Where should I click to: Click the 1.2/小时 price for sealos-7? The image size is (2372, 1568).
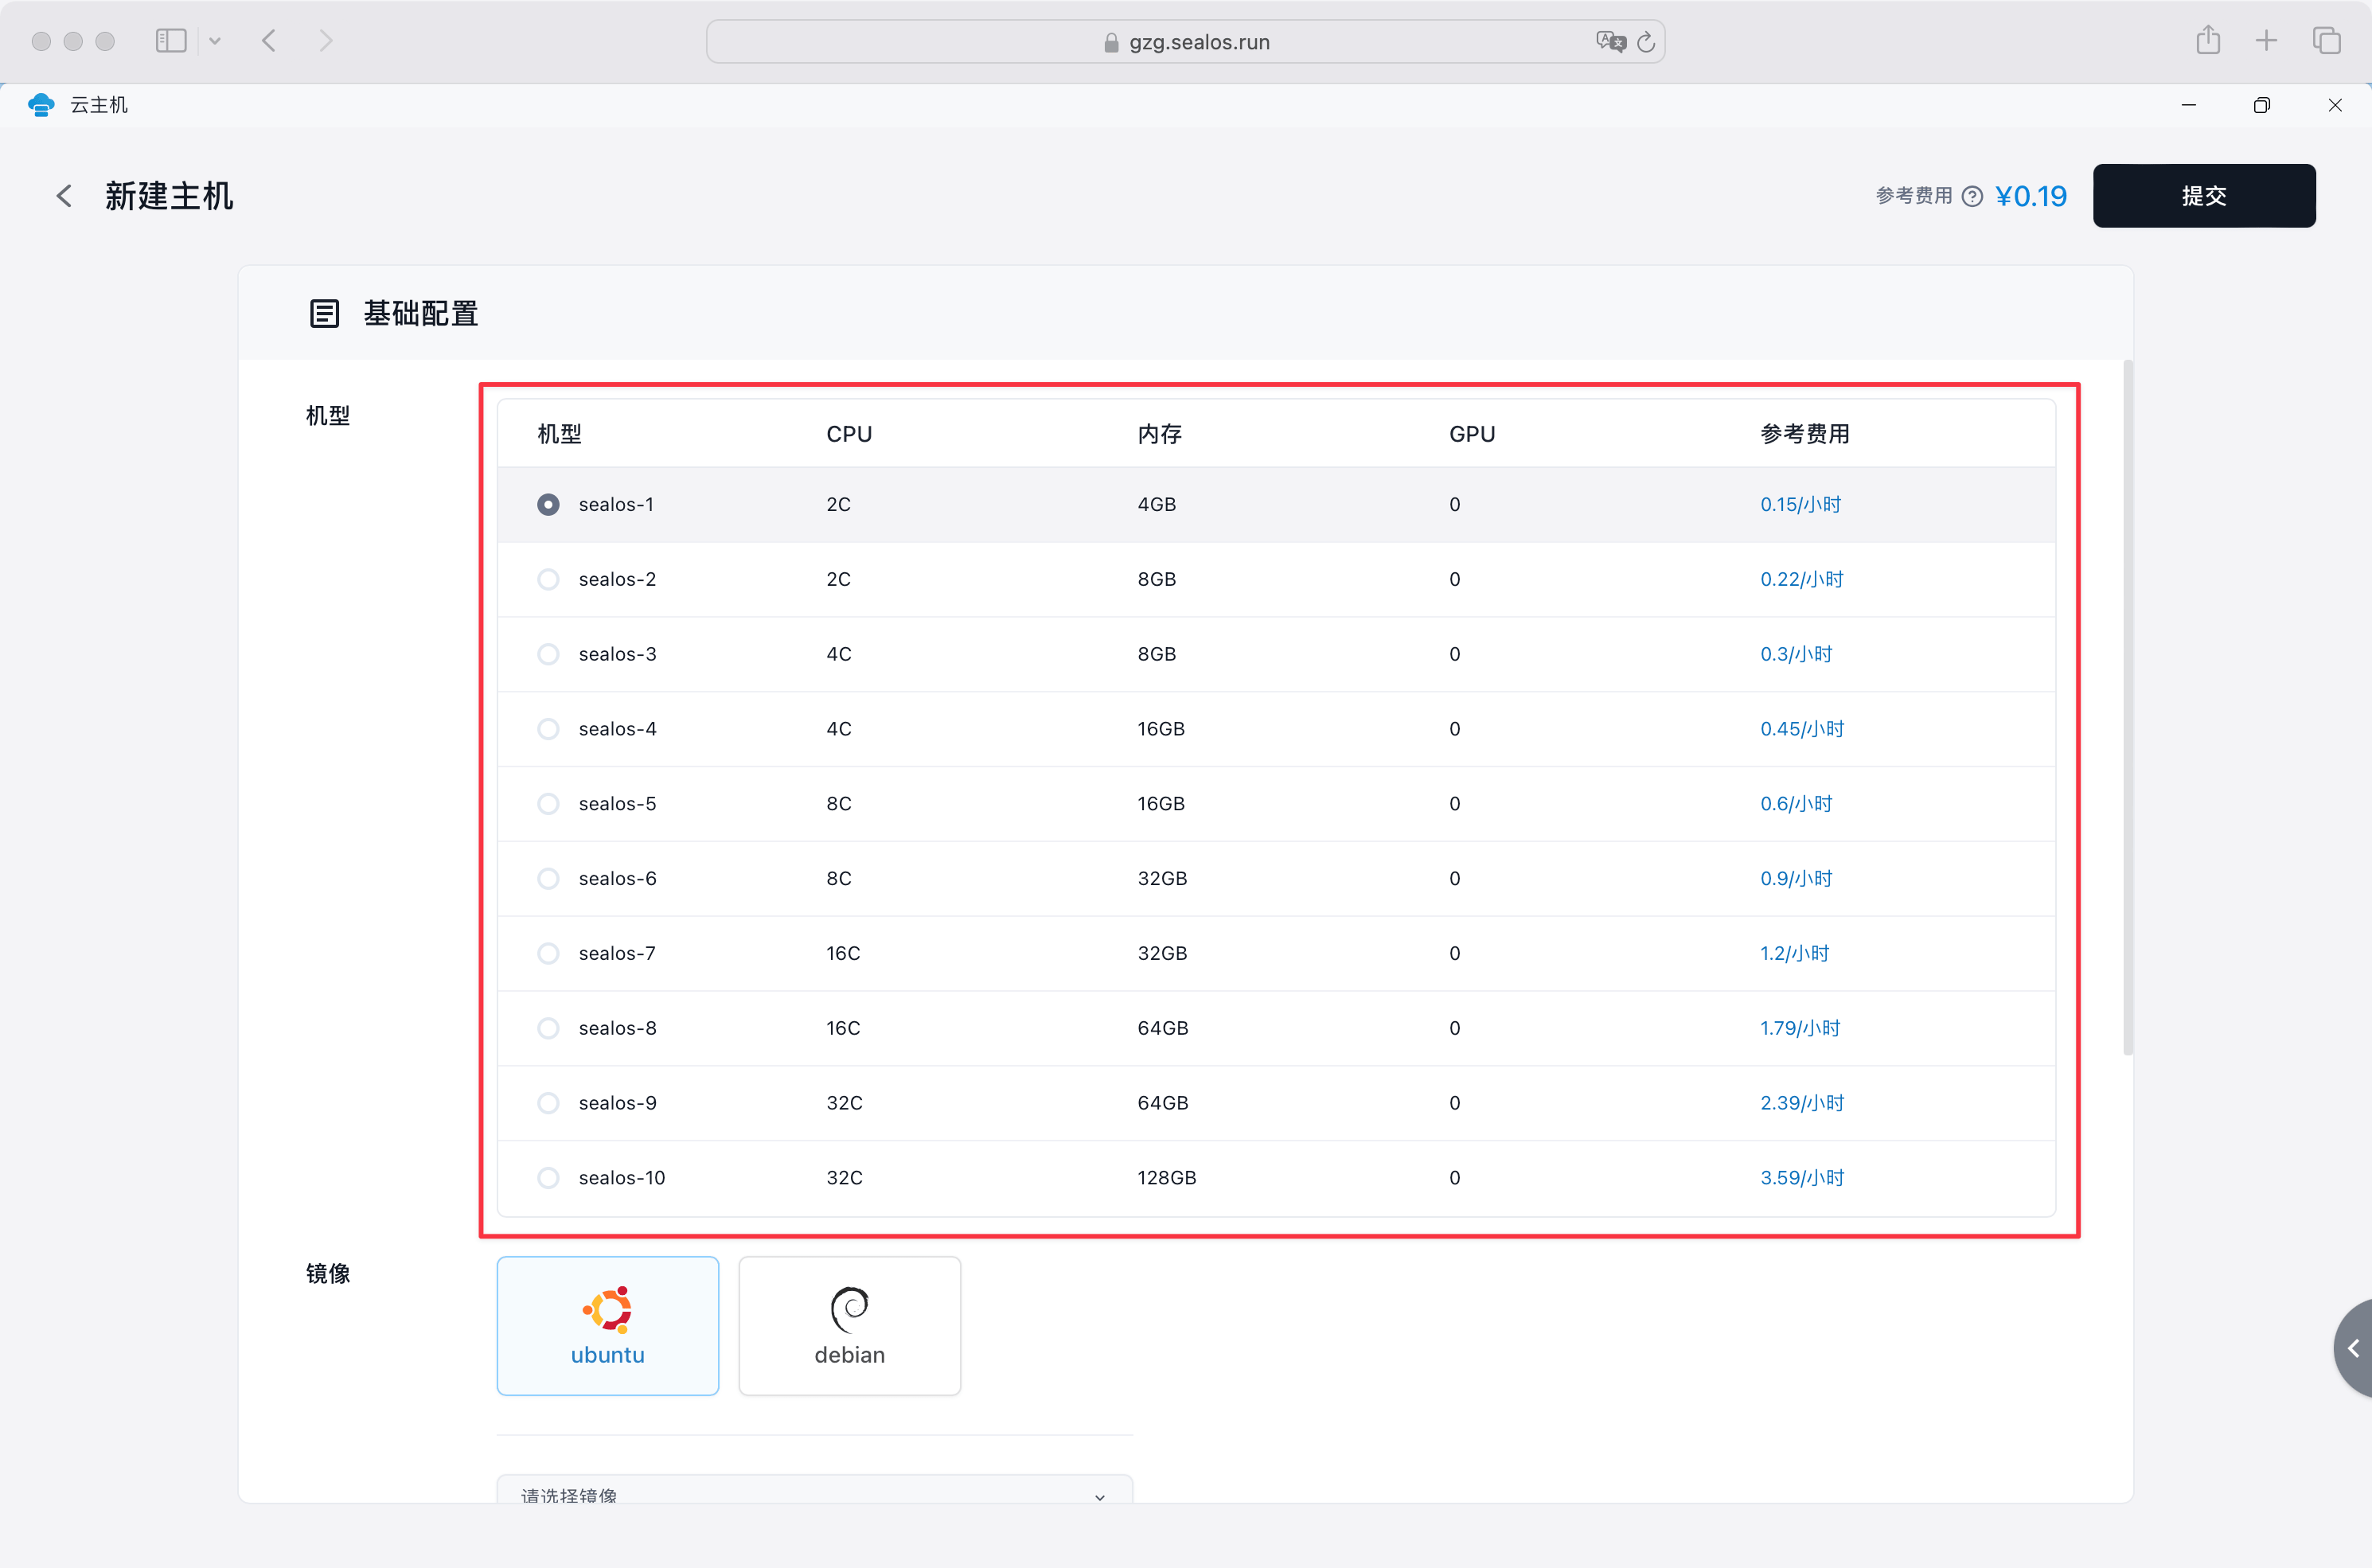[1794, 954]
